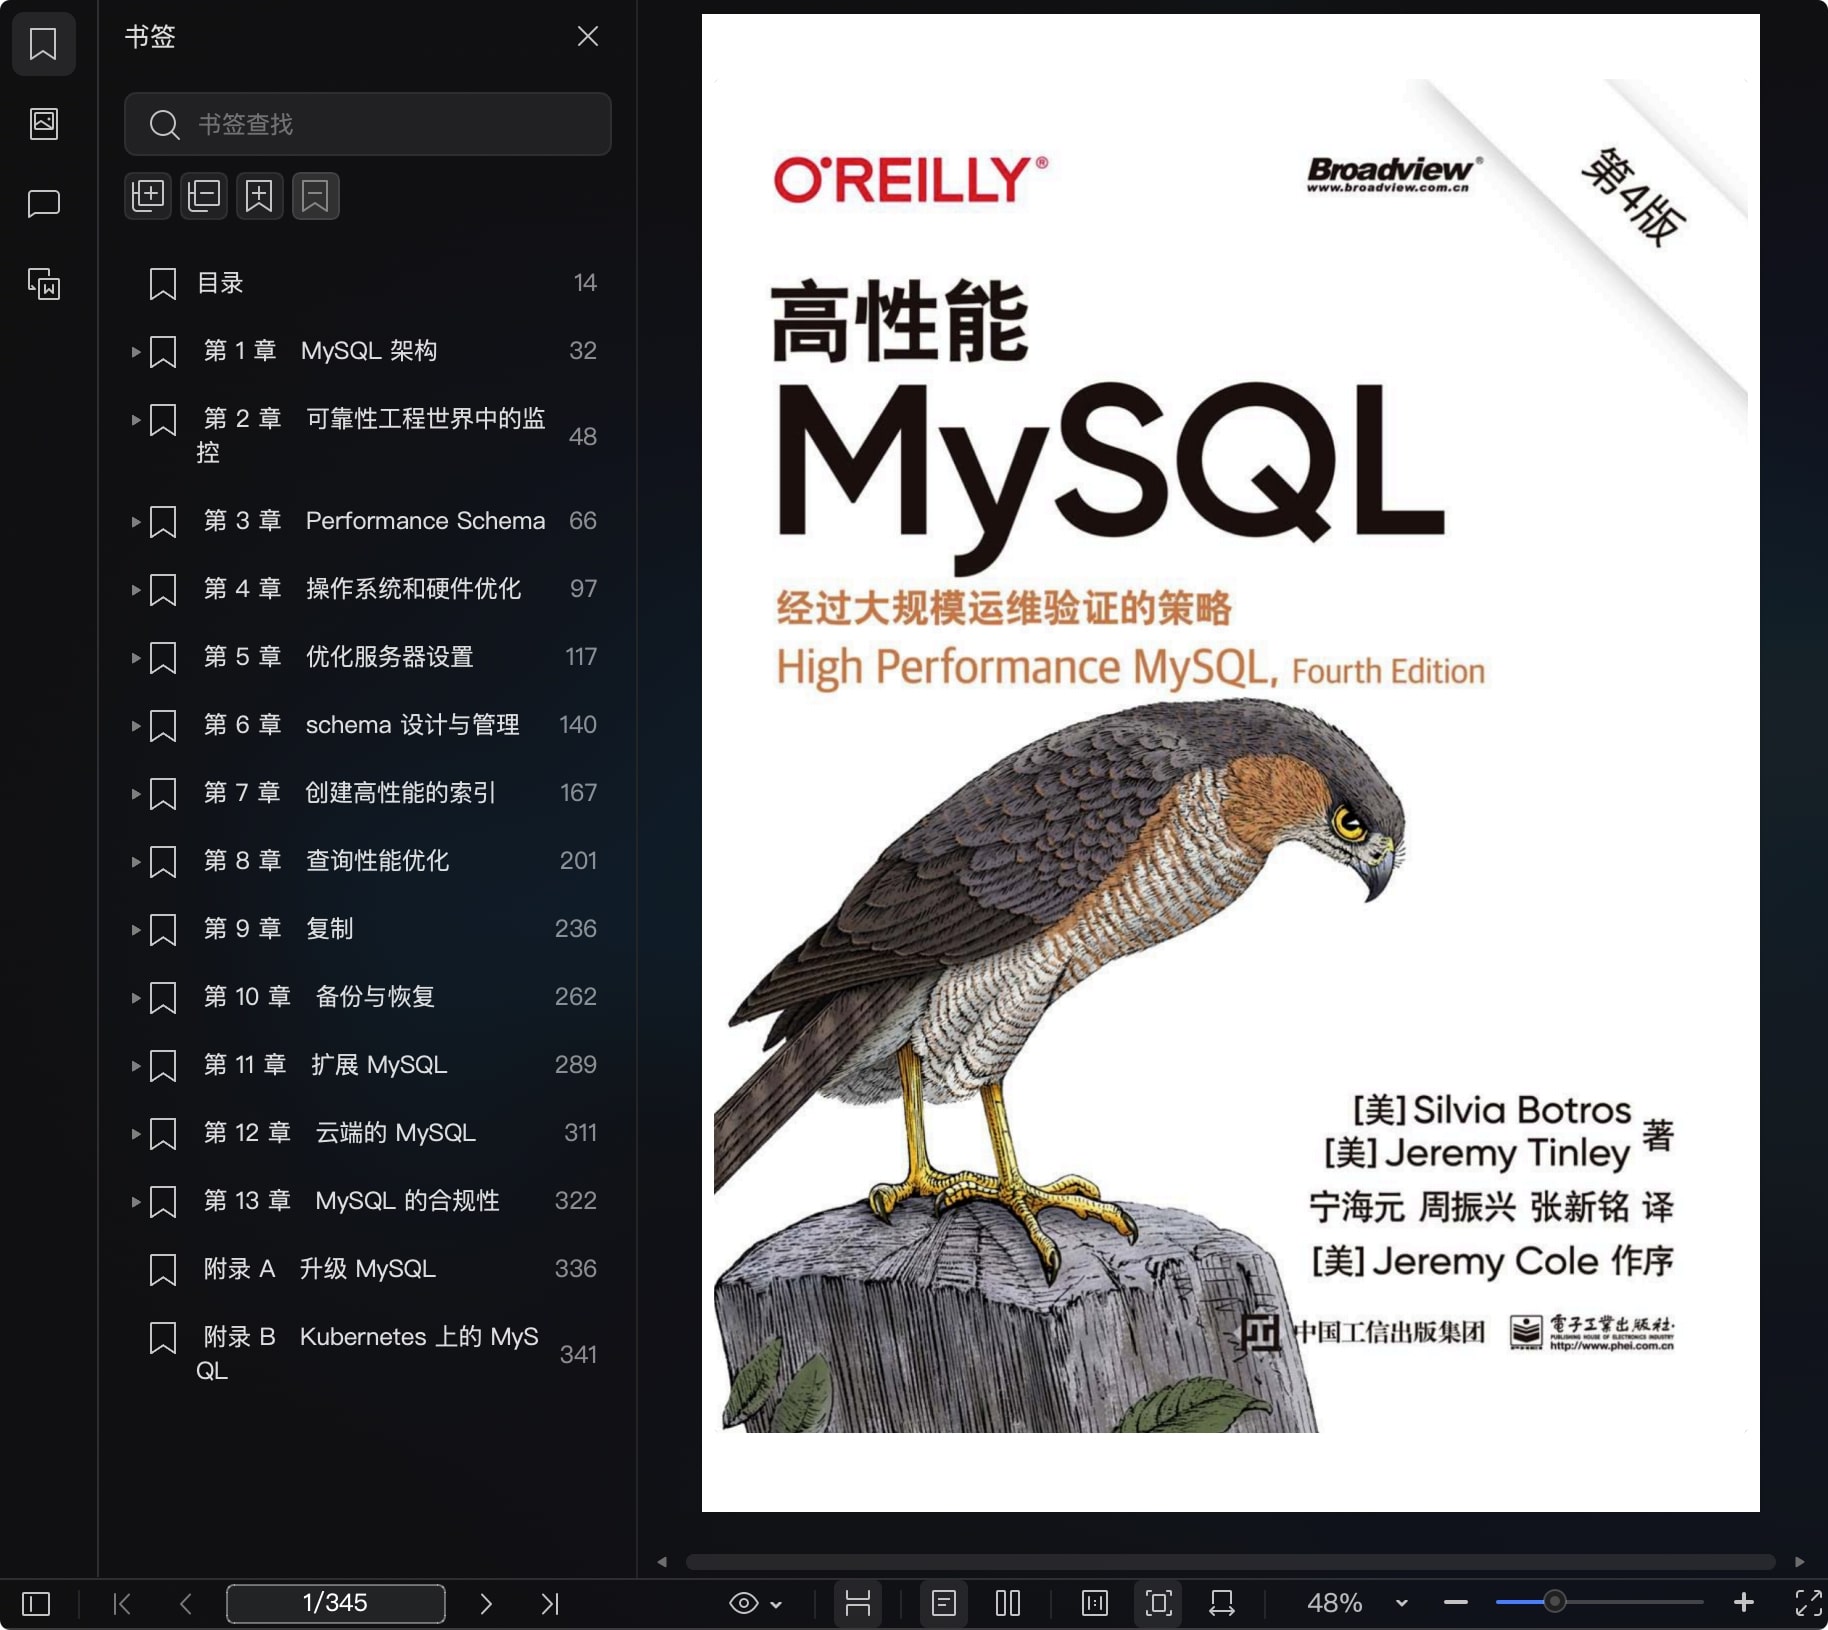Open the reading mode dropdown arrow

click(x=776, y=1605)
